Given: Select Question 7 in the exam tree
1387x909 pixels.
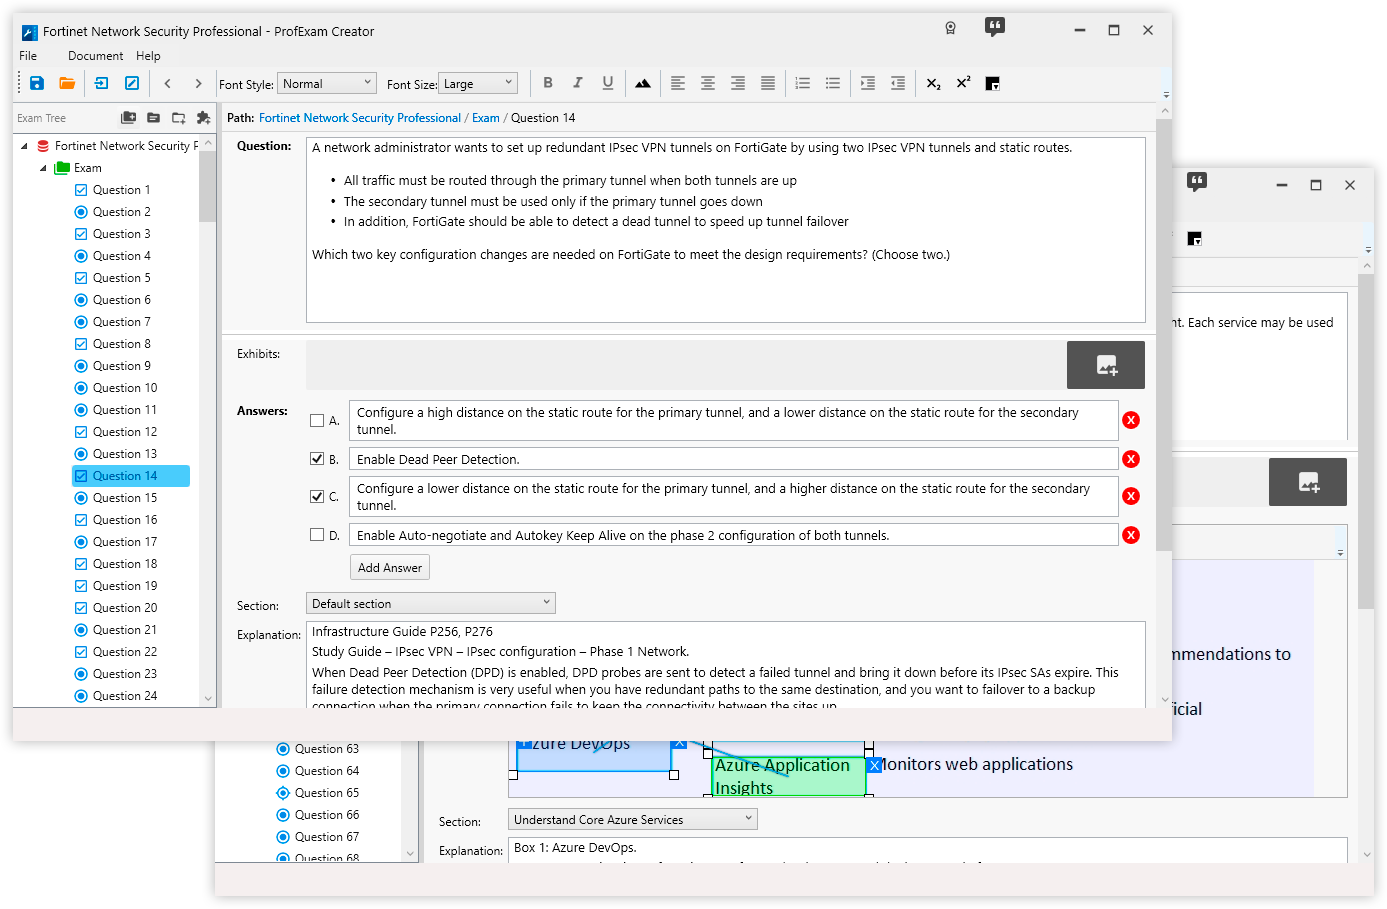Looking at the screenshot, I should (x=121, y=322).
